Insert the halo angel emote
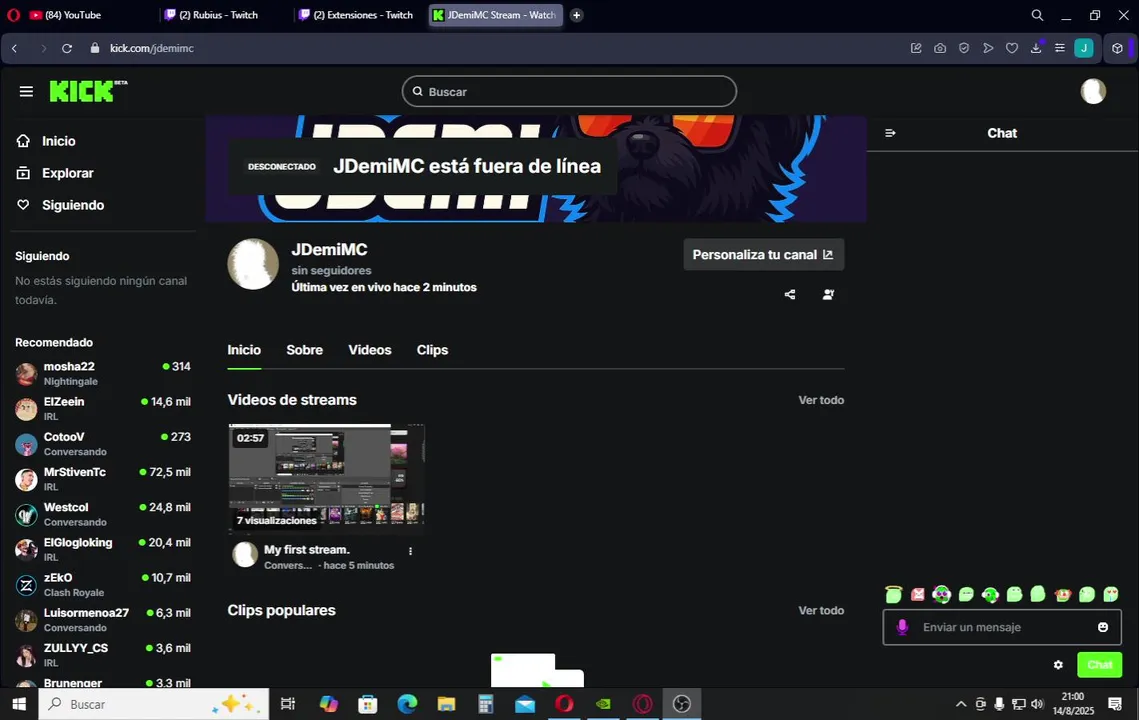This screenshot has width=1139, height=720. 893,594
